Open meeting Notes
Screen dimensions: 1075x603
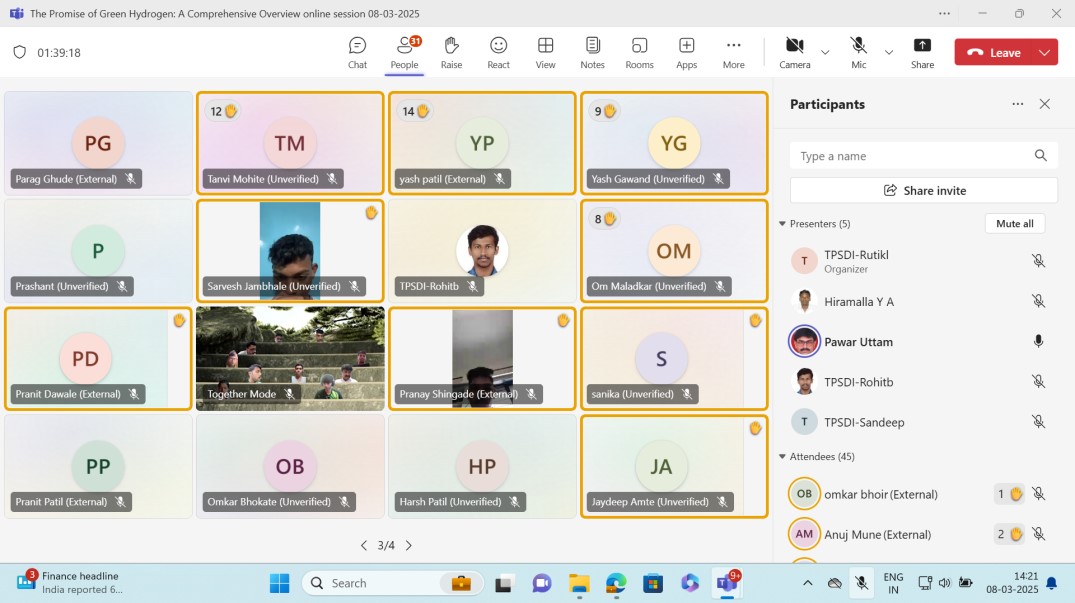[x=592, y=52]
